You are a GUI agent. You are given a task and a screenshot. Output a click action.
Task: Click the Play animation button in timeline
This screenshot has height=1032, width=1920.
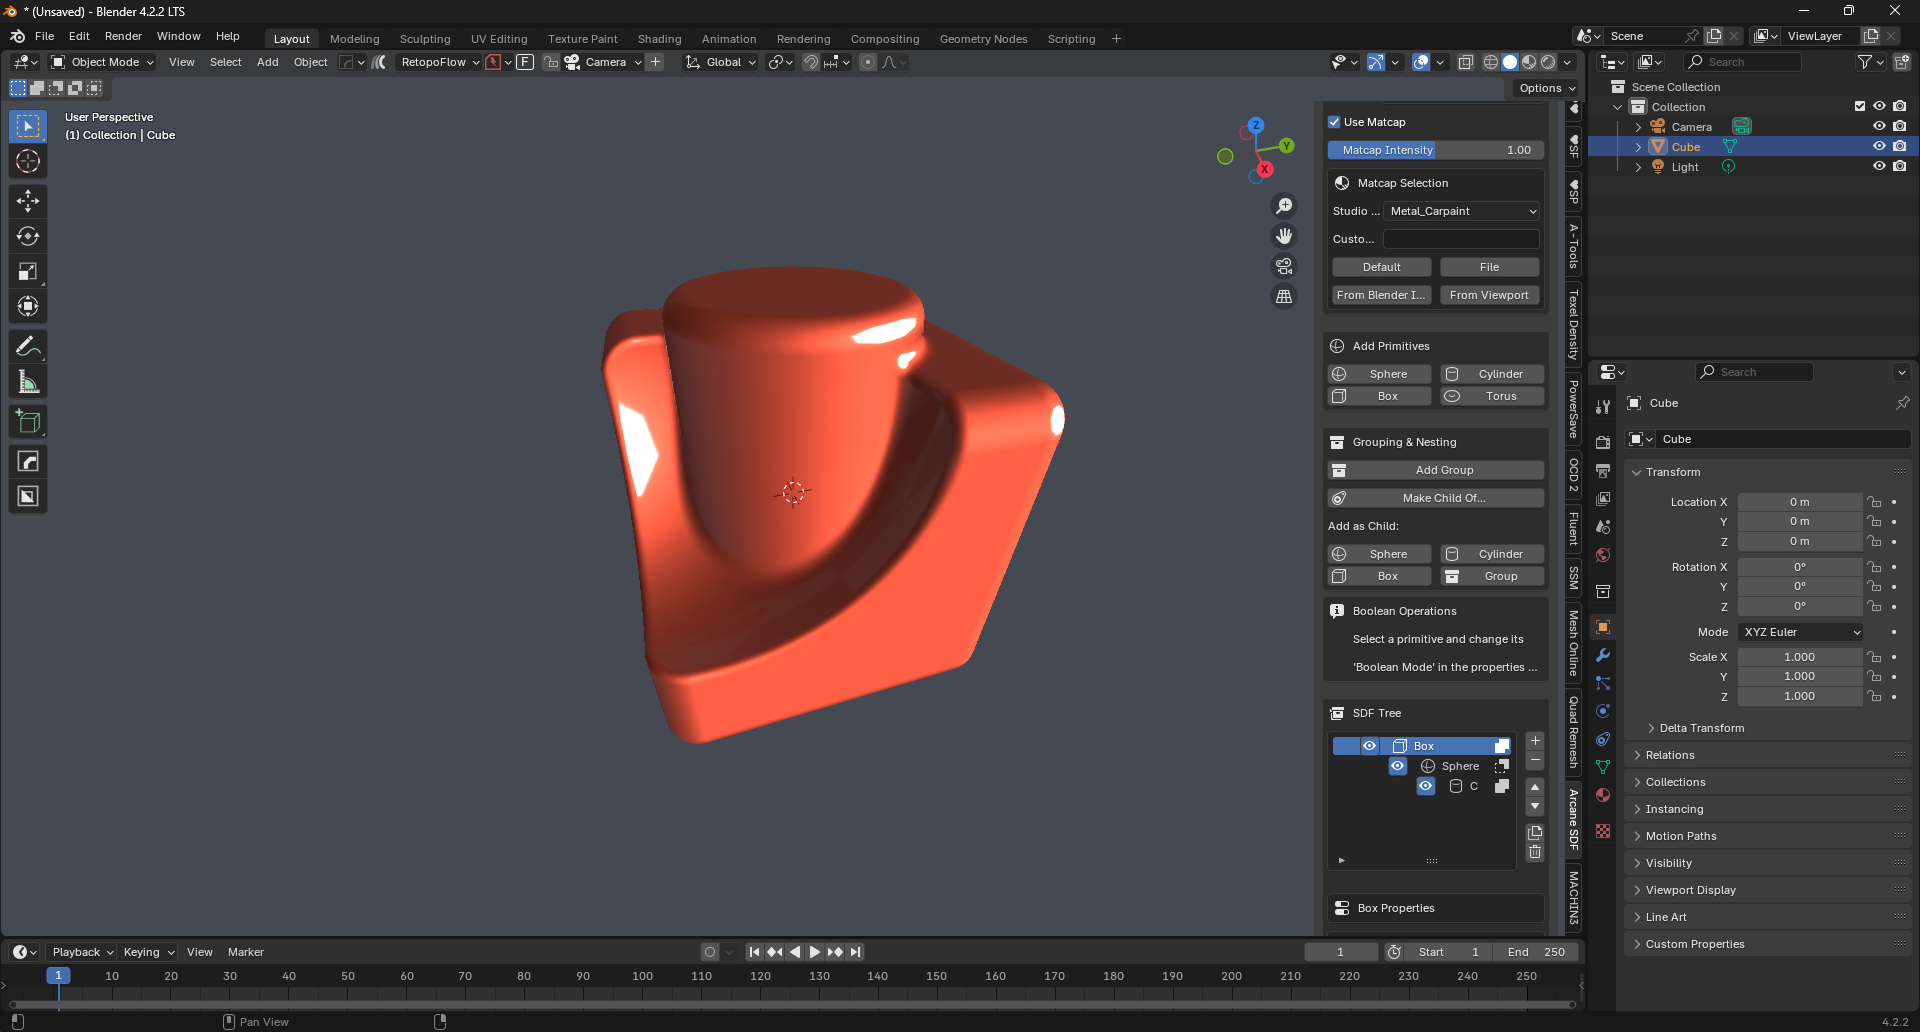click(814, 952)
